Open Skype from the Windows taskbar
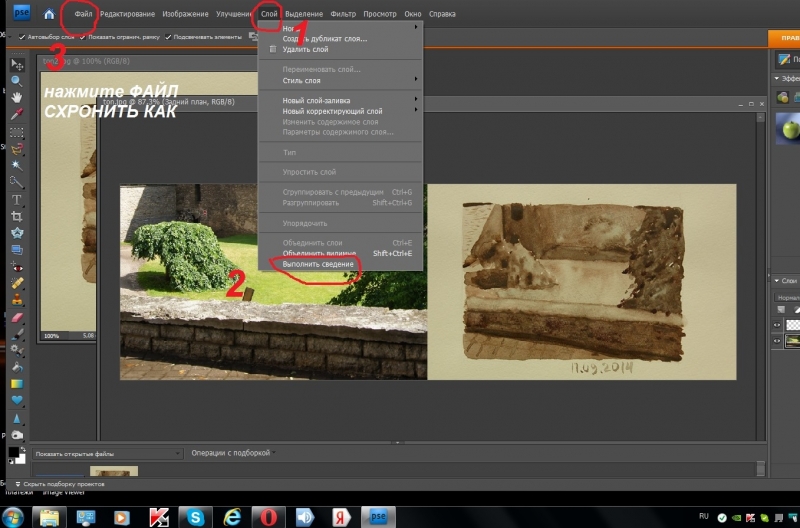The image size is (800, 528). pos(195,516)
